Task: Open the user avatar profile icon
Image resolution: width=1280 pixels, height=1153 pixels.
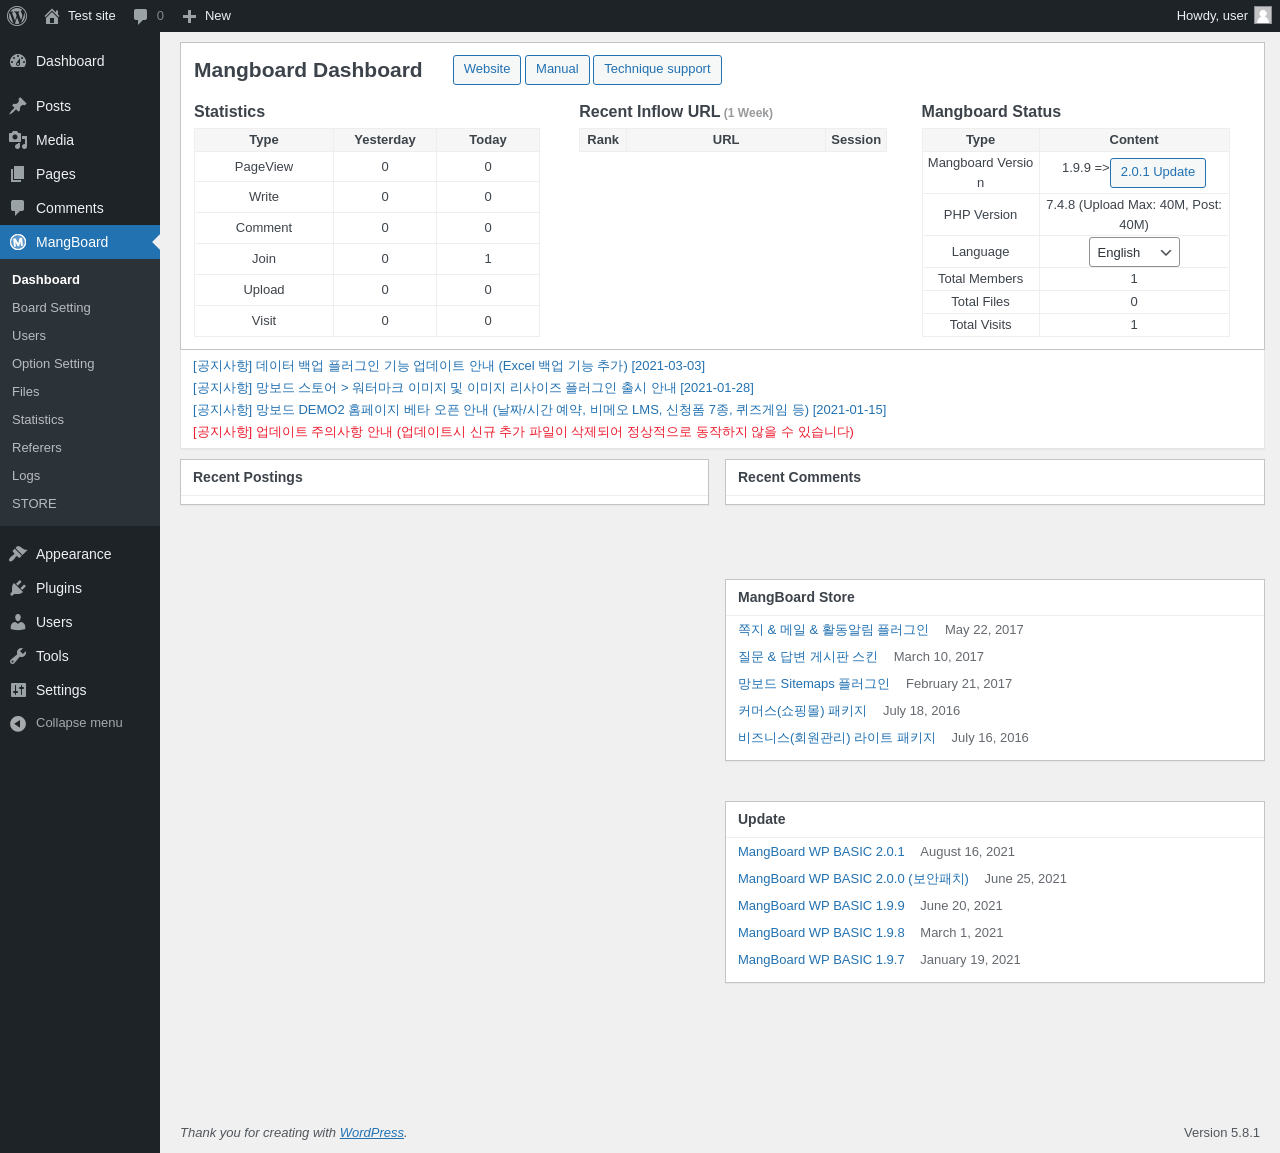Action: pyautogui.click(x=1263, y=16)
